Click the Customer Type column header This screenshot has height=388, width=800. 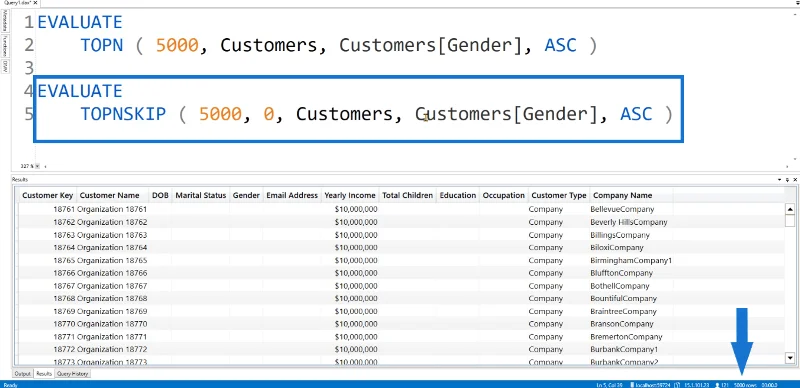pos(559,195)
